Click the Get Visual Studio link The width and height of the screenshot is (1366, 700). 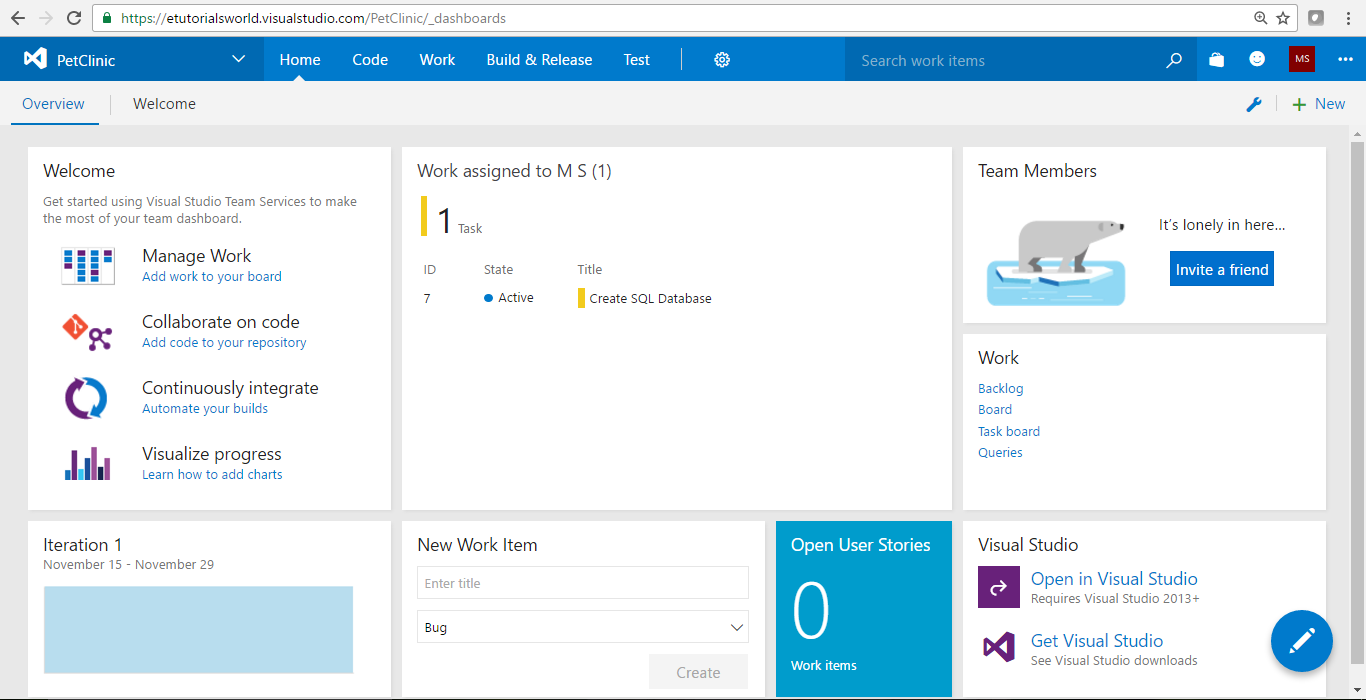pyautogui.click(x=1097, y=641)
